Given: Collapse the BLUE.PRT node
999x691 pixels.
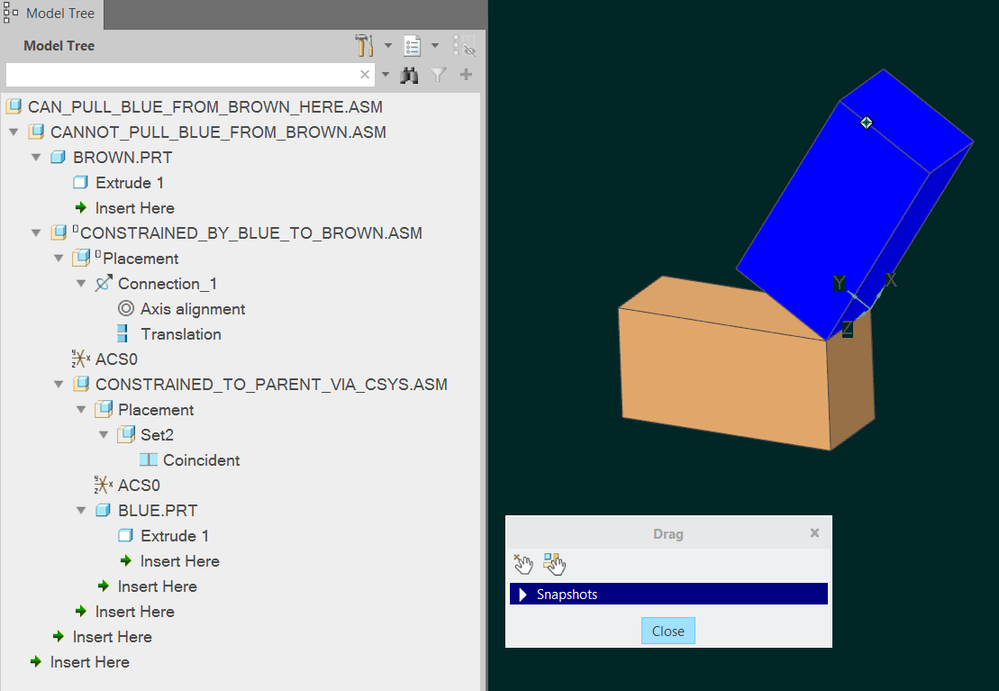Looking at the screenshot, I should click(x=81, y=511).
